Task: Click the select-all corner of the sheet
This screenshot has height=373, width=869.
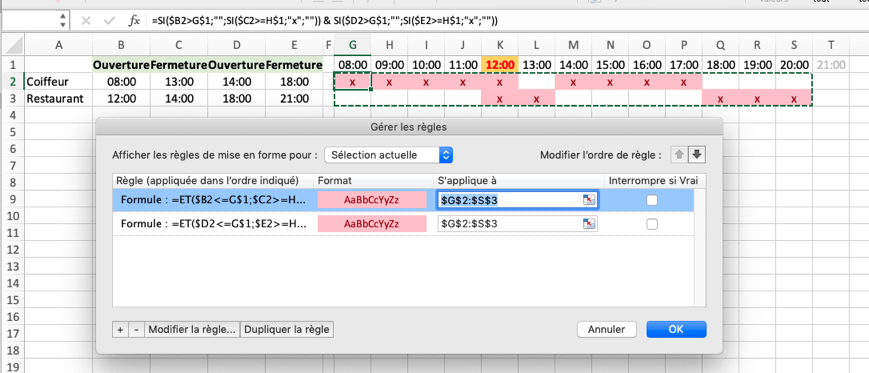Action: coord(13,44)
